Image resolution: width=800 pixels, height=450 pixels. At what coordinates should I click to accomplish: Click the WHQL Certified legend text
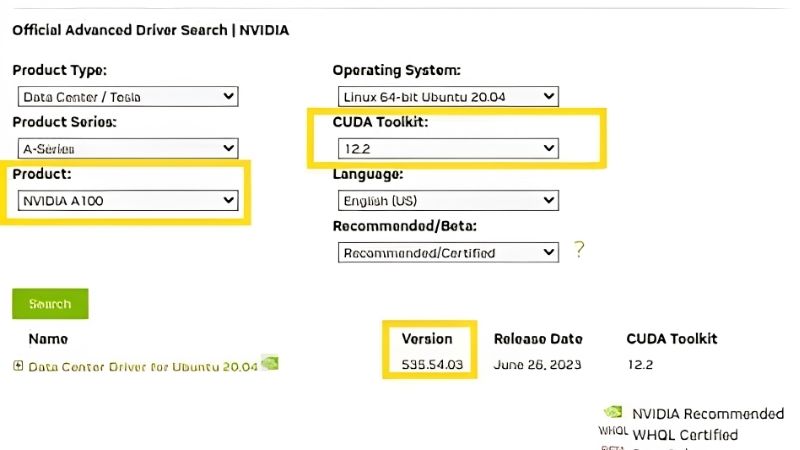click(685, 435)
